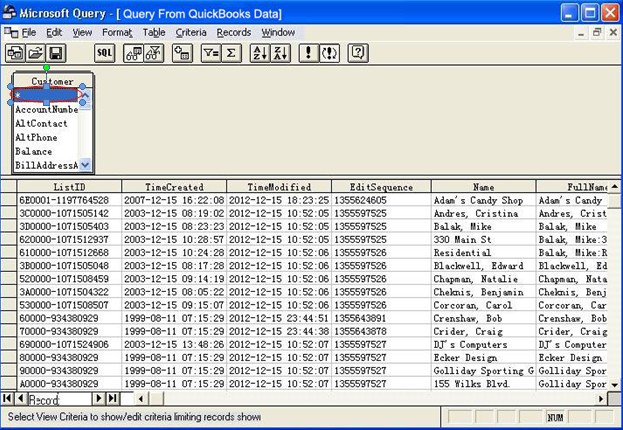The width and height of the screenshot is (623, 430).
Task: Click vertical scrollbar up arrow of results grid
Action: pos(615,186)
